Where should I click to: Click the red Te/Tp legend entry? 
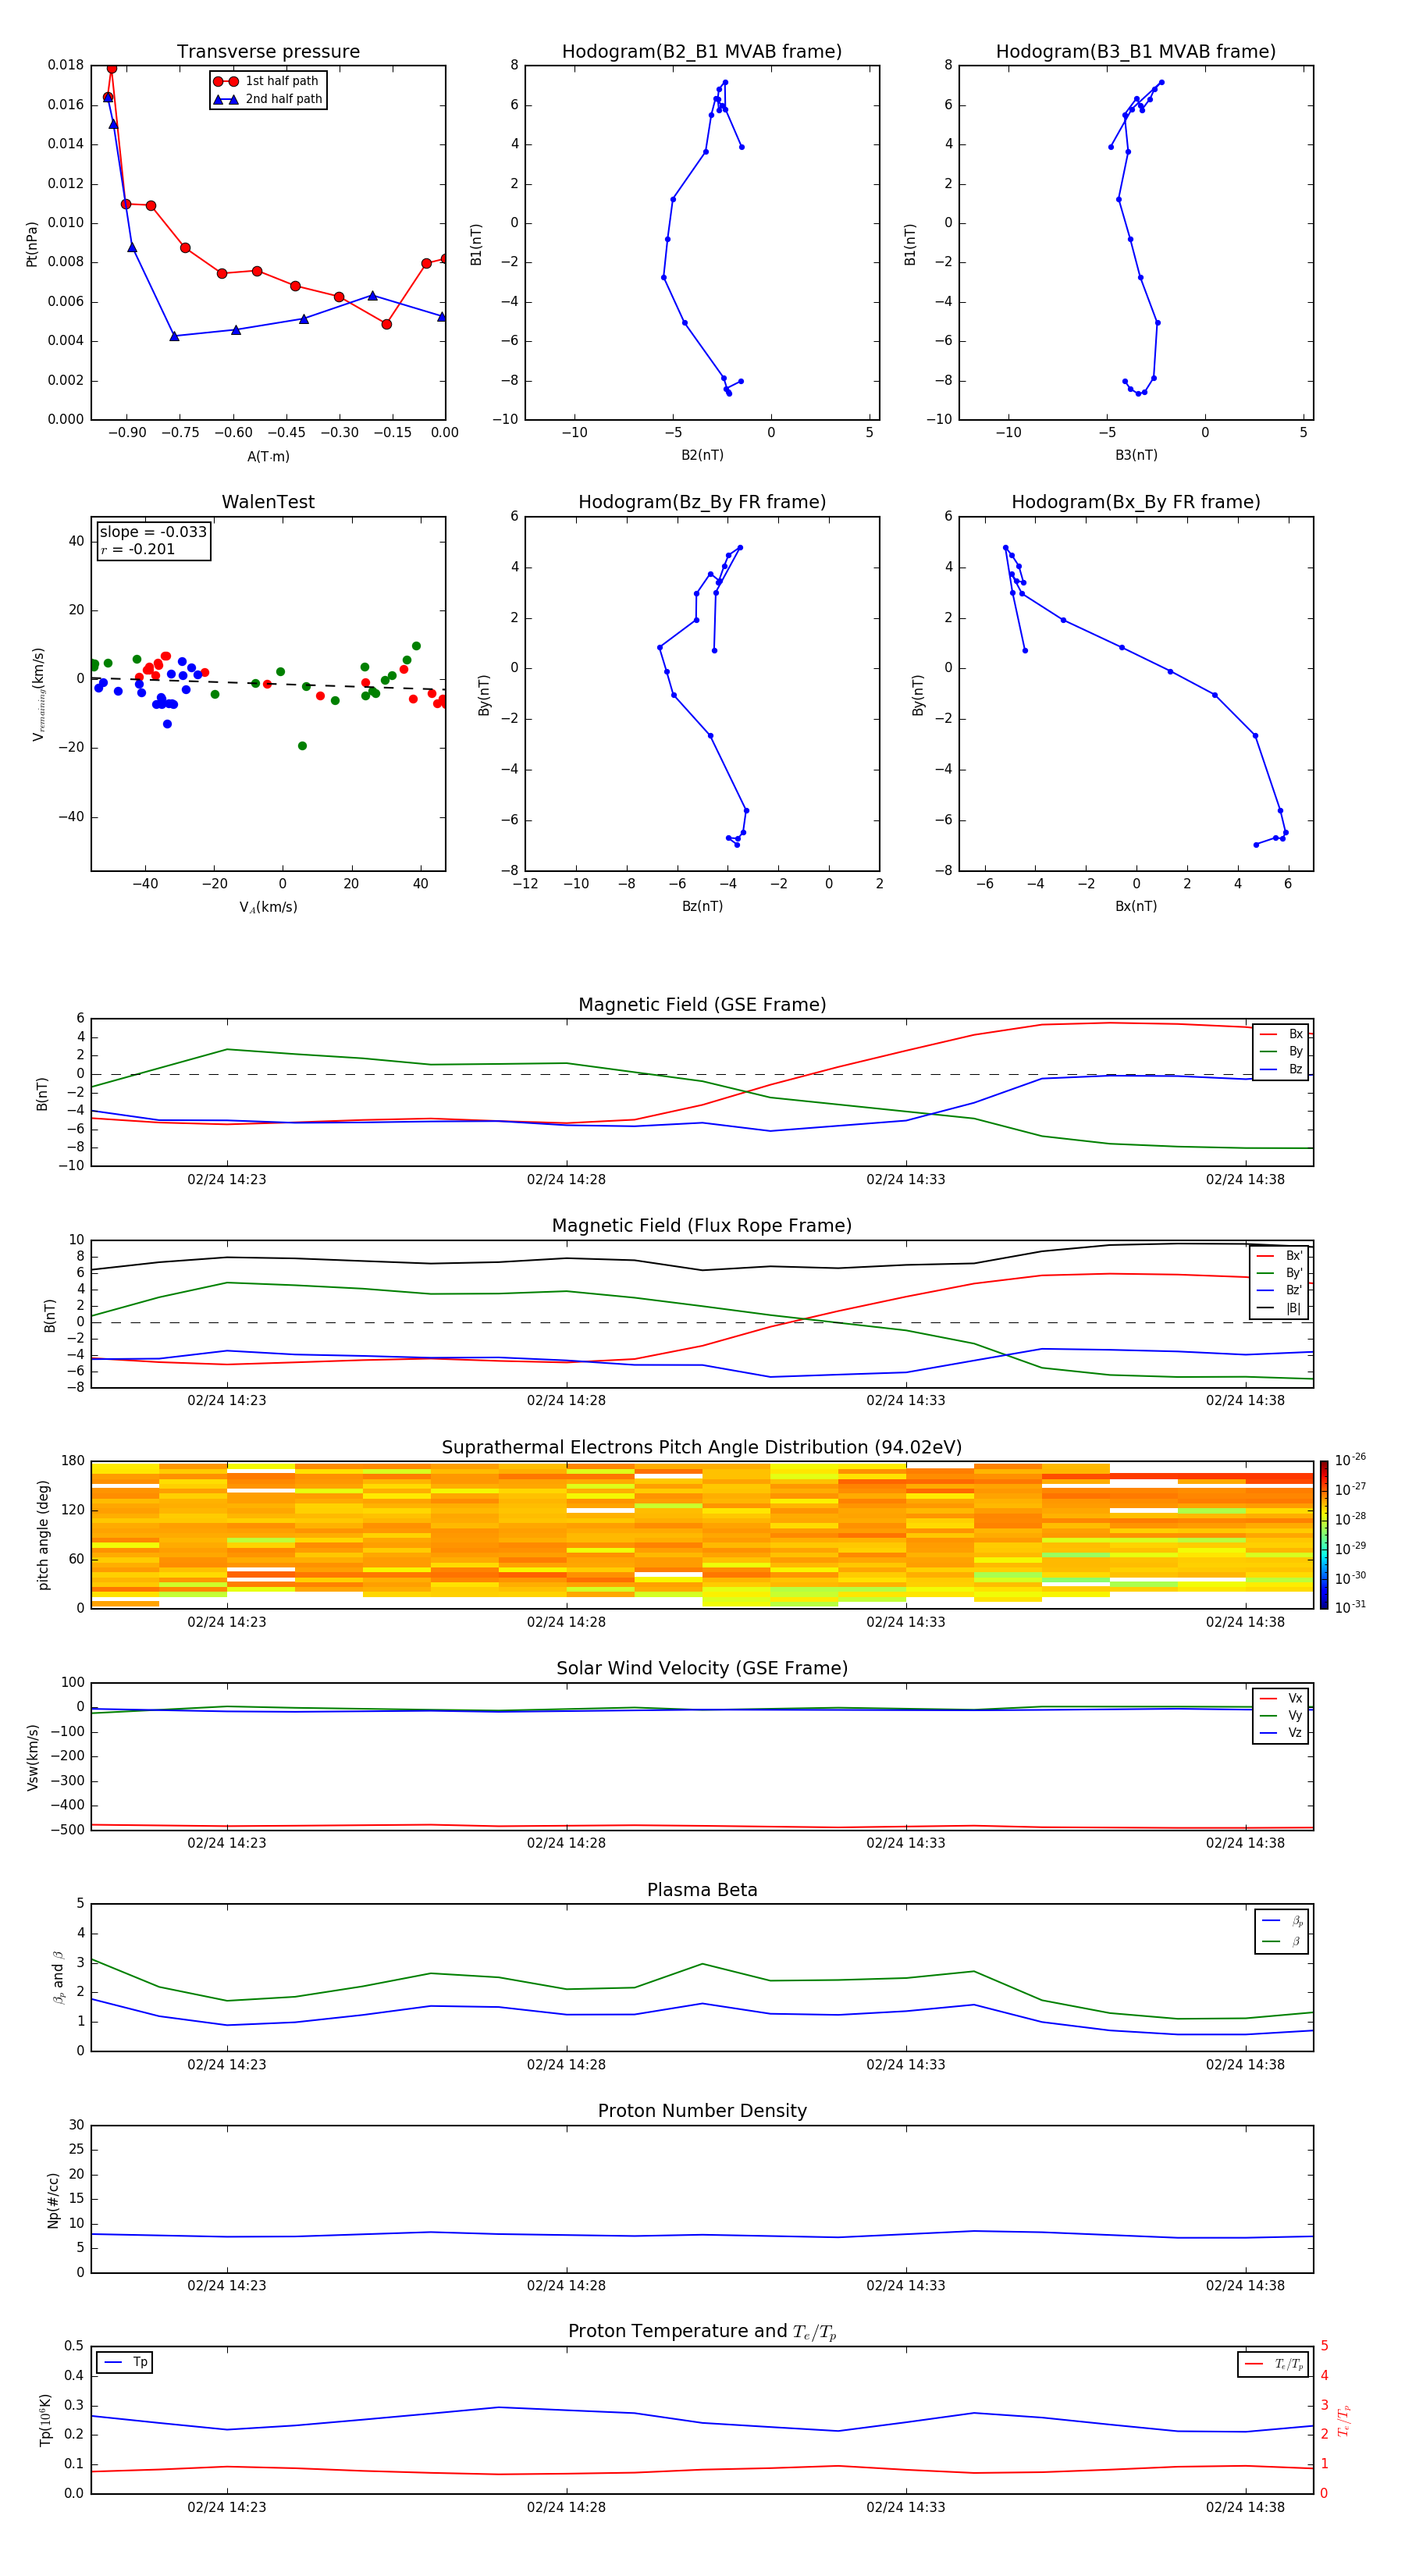pyautogui.click(x=1274, y=2364)
